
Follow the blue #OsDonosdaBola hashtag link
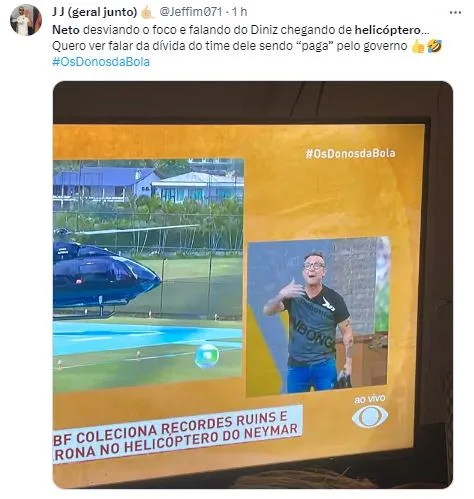click(101, 62)
